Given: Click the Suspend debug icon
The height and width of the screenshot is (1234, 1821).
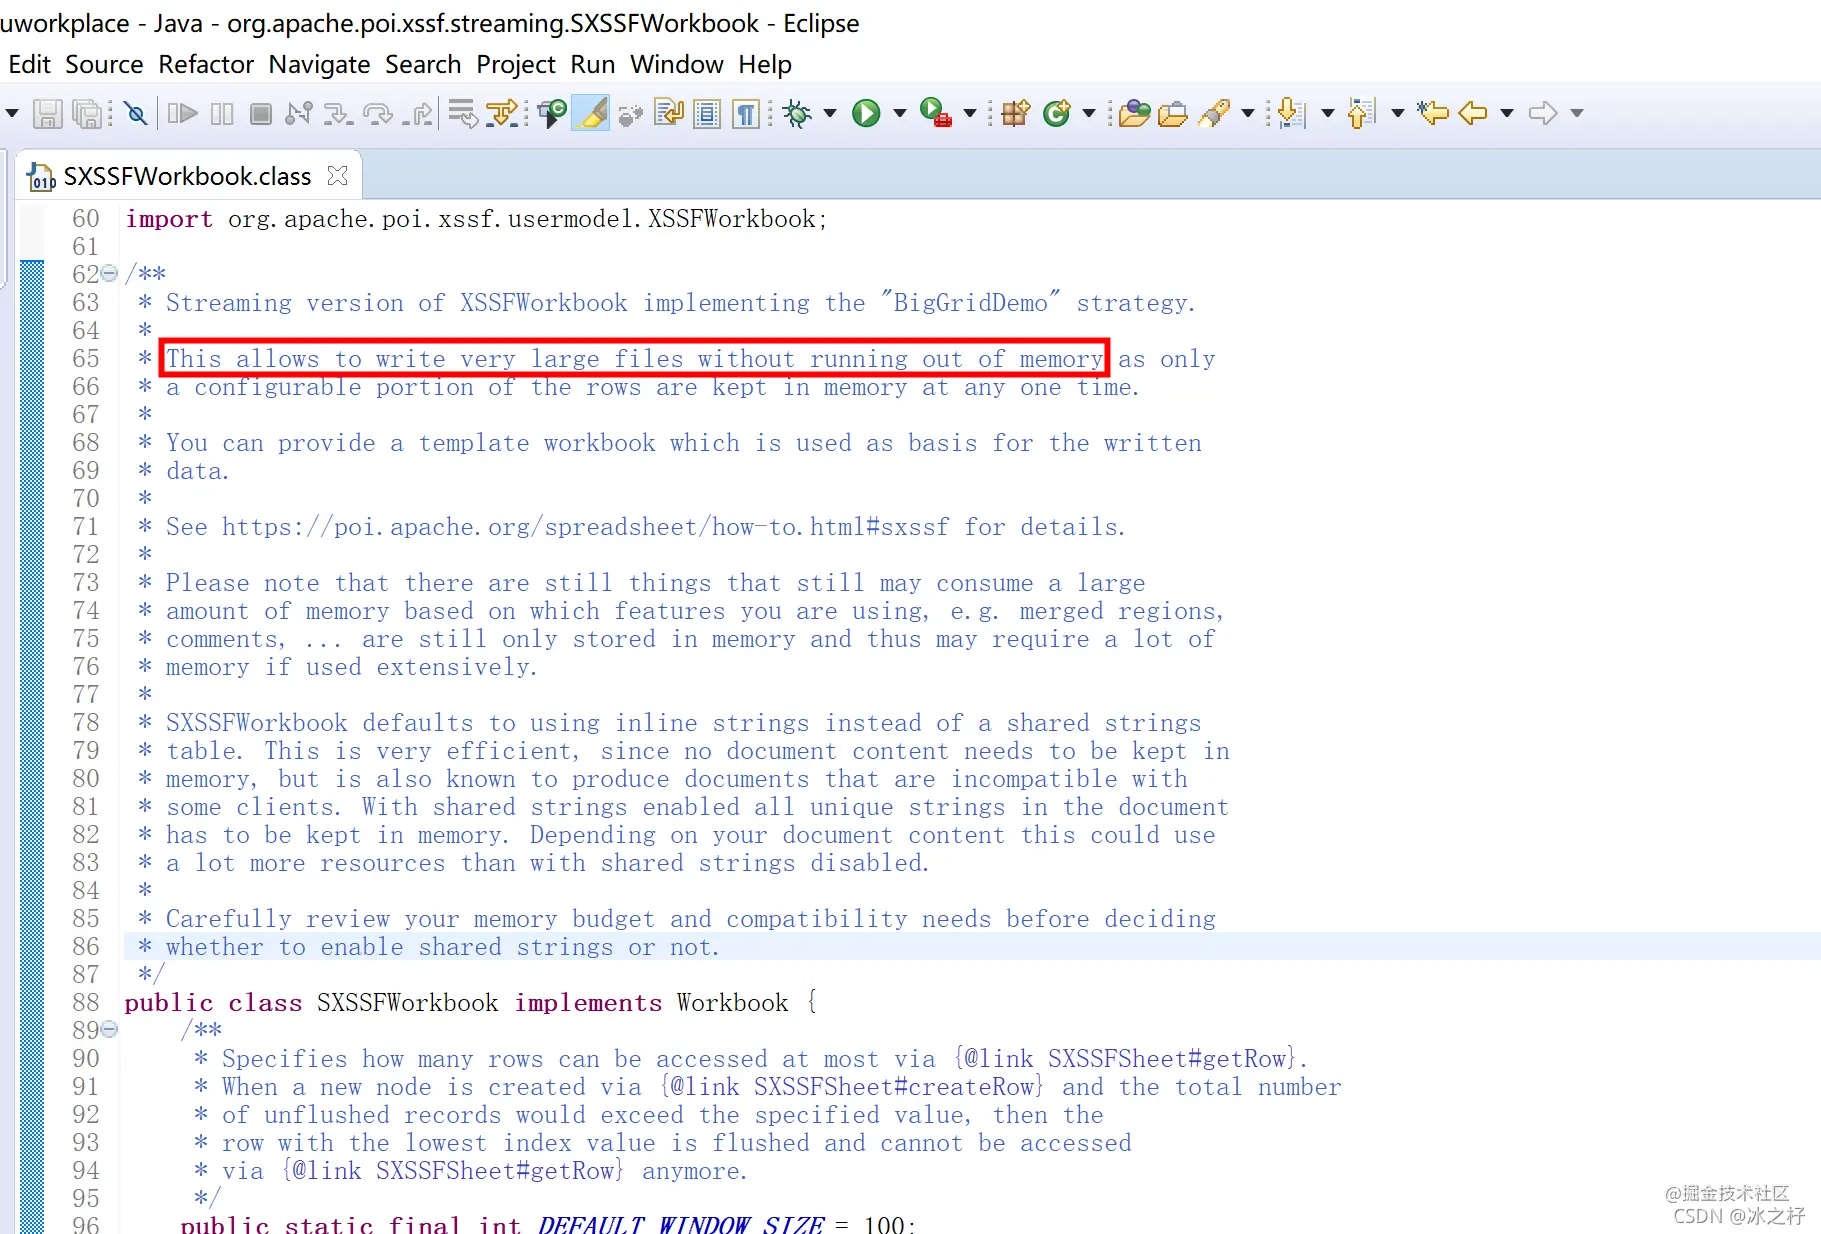Looking at the screenshot, I should (222, 113).
